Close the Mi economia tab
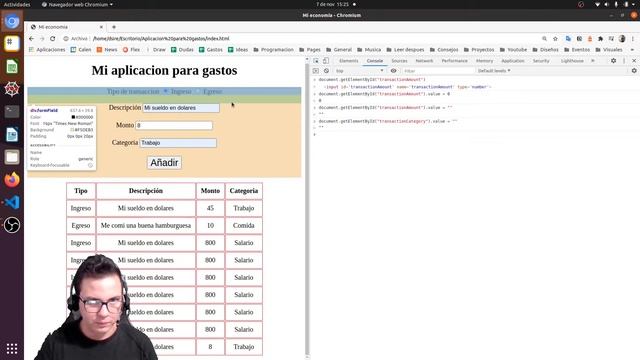 [101, 27]
